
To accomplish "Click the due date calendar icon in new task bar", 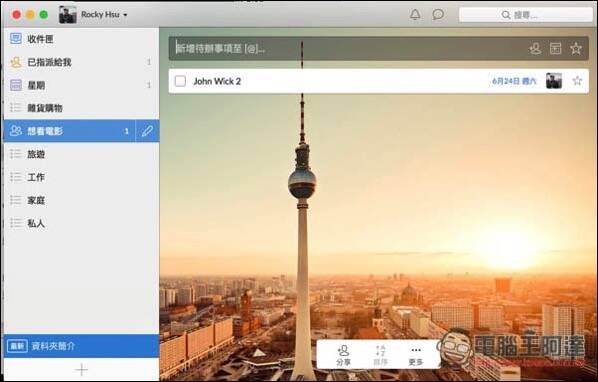I will tap(555, 48).
